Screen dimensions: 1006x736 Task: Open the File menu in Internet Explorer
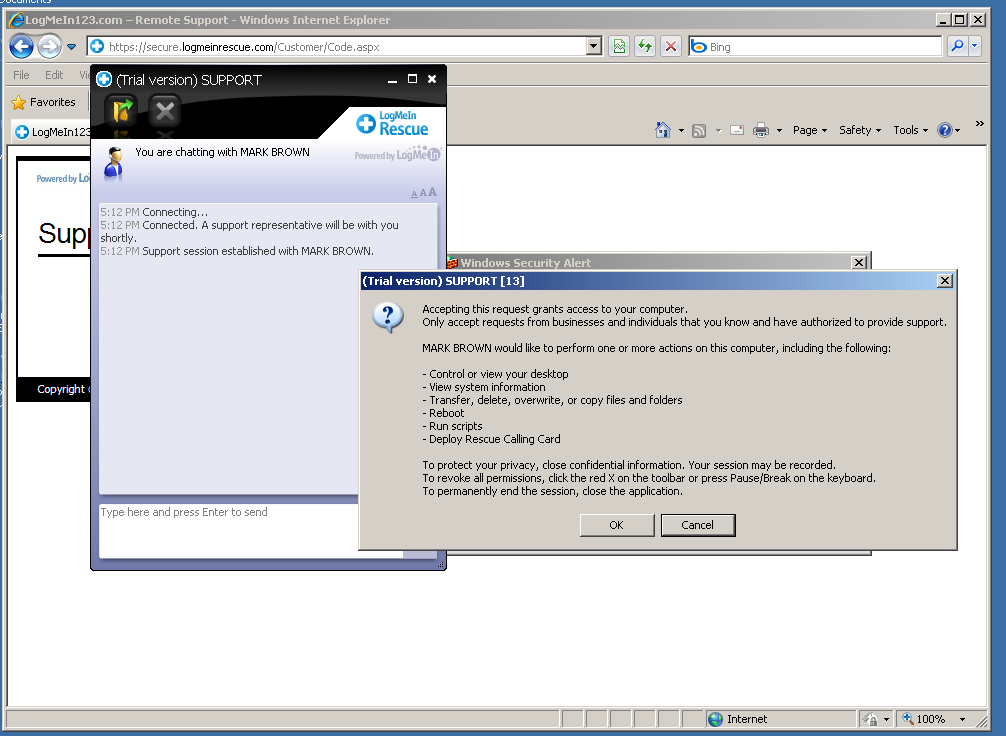pyautogui.click(x=21, y=75)
